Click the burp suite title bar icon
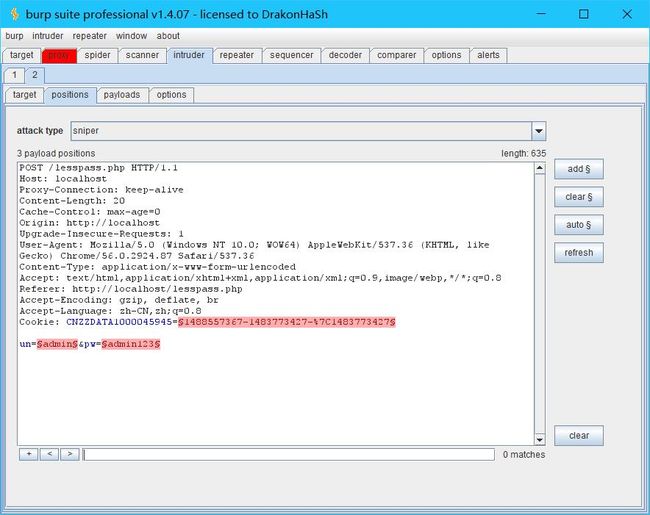The width and height of the screenshot is (650, 515). (15, 14)
